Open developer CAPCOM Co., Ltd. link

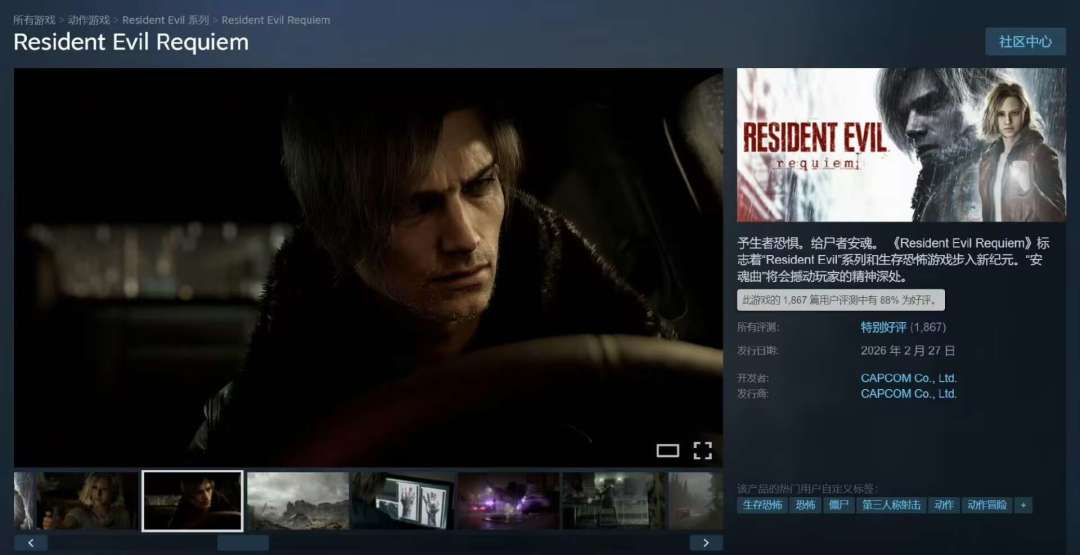pyautogui.click(x=908, y=378)
